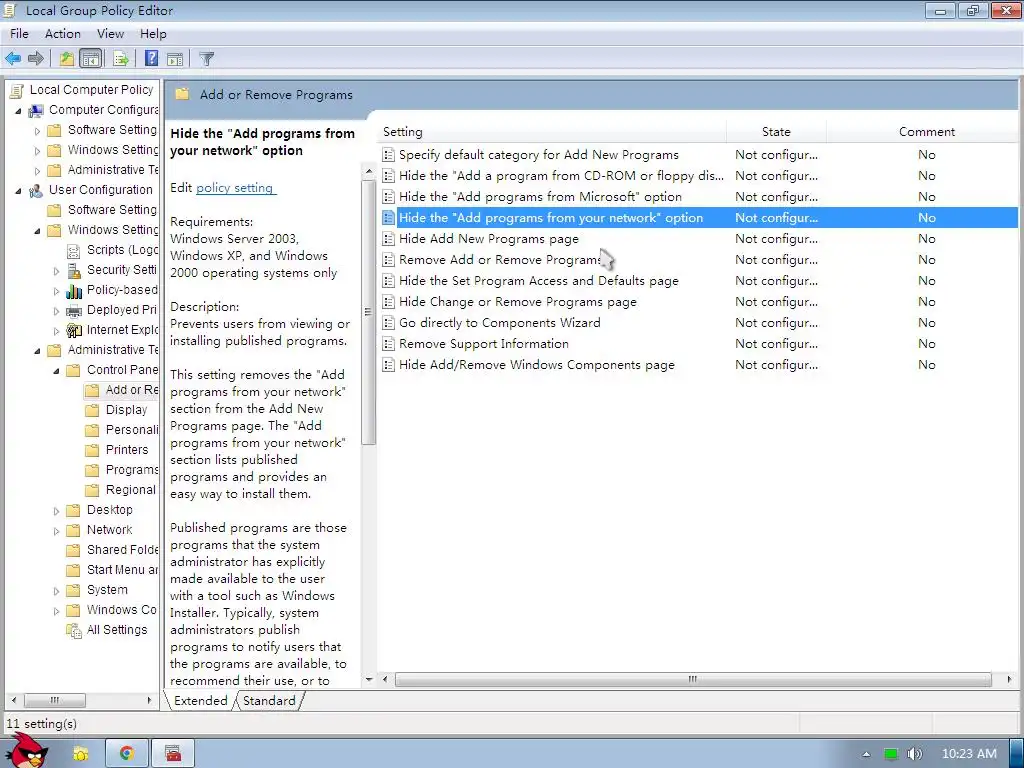Sort by the Setting column header
The height and width of the screenshot is (768, 1024).
[552, 132]
